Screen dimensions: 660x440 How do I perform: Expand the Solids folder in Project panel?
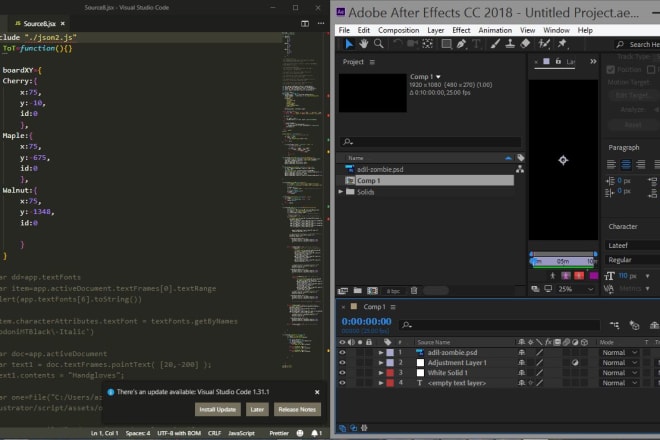pos(341,192)
